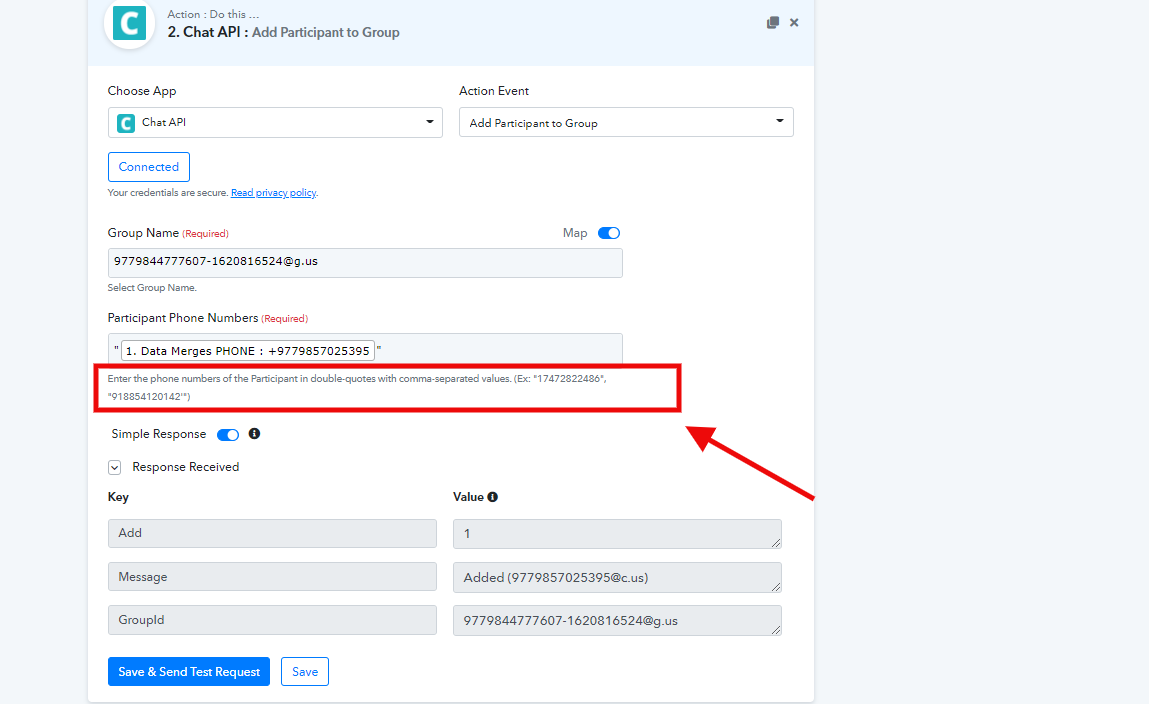Click the Value column info icon
The height and width of the screenshot is (704, 1149).
[492, 497]
